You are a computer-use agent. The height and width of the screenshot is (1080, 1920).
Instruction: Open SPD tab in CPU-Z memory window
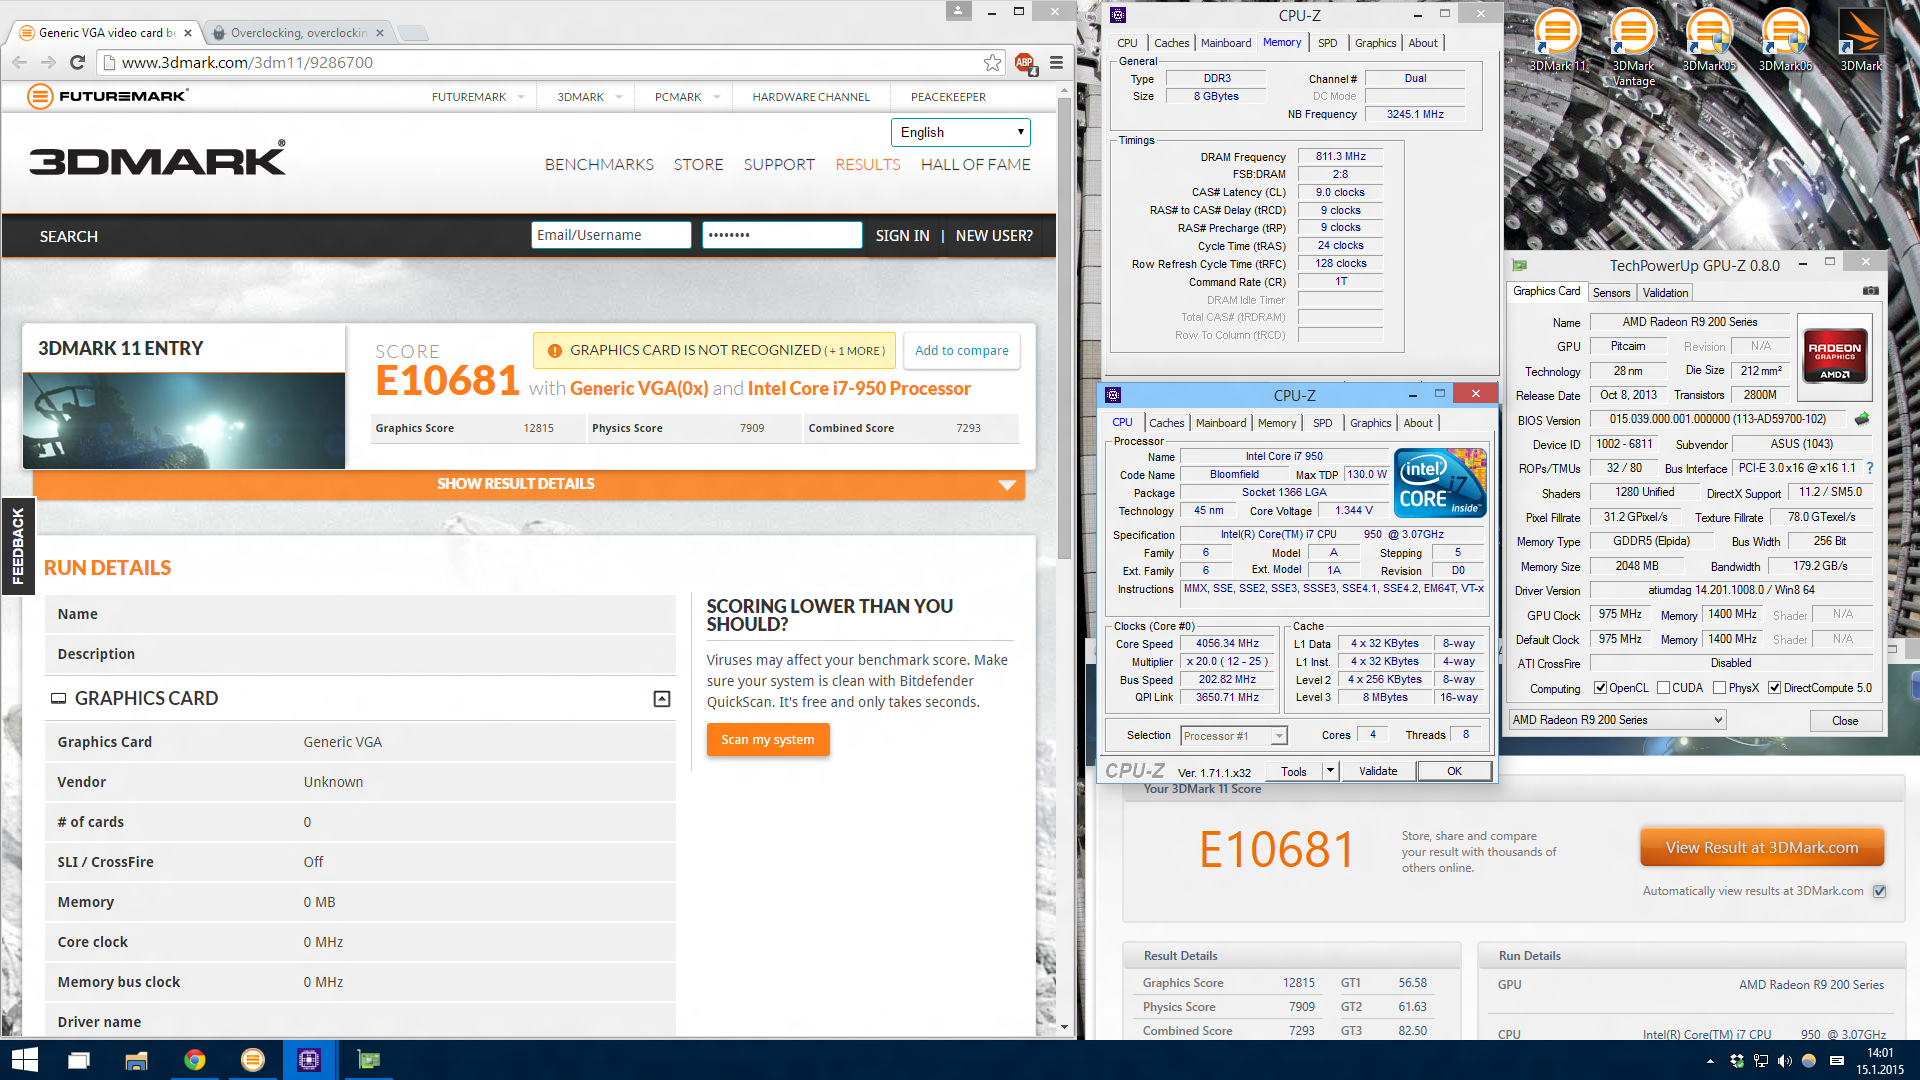[x=1327, y=43]
